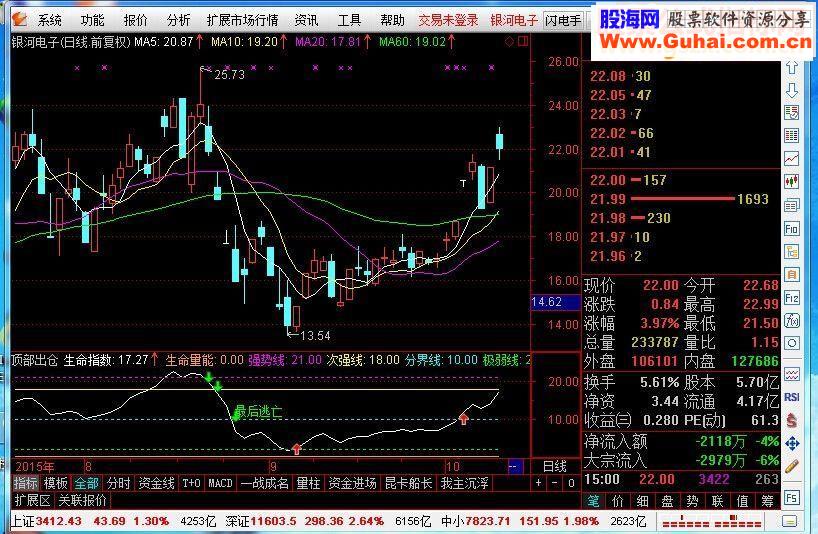The height and width of the screenshot is (534, 818).
Task: Click the circle sidebar icon
Action: coord(791,343)
